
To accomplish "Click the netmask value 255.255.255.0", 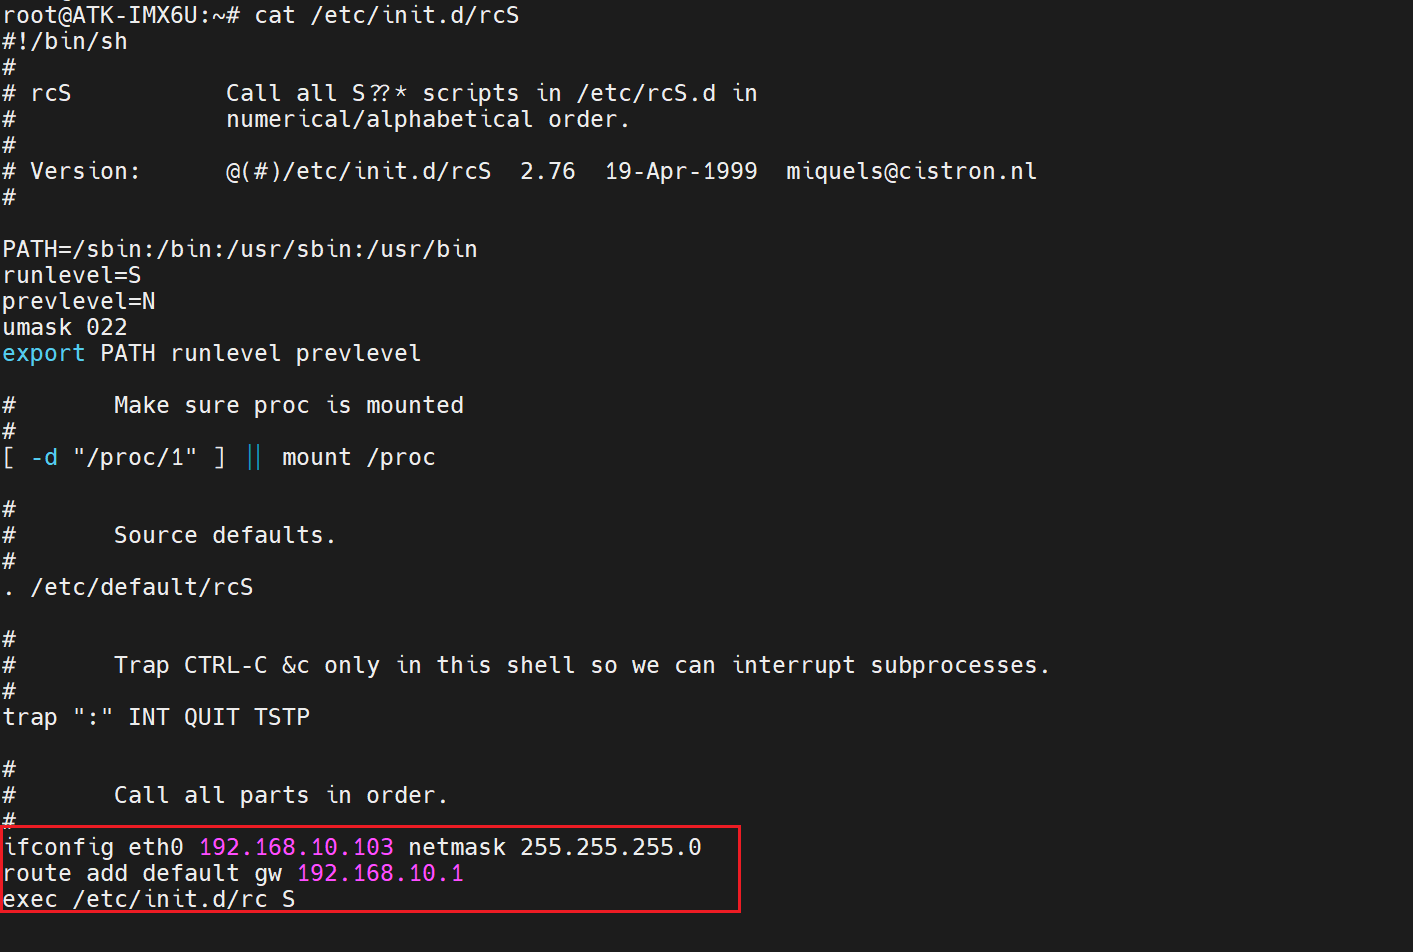I will click(x=610, y=847).
